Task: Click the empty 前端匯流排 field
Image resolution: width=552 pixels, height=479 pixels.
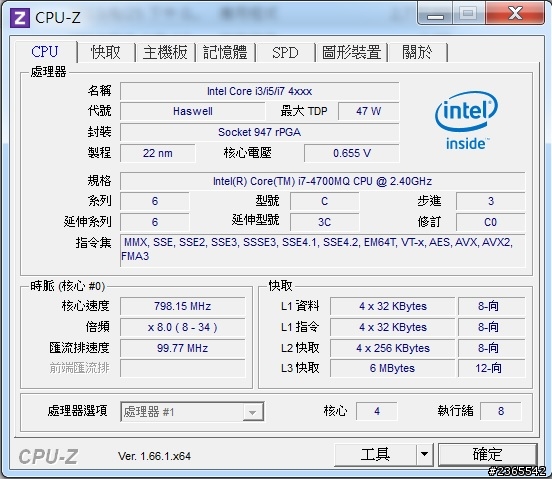Action: (182, 368)
